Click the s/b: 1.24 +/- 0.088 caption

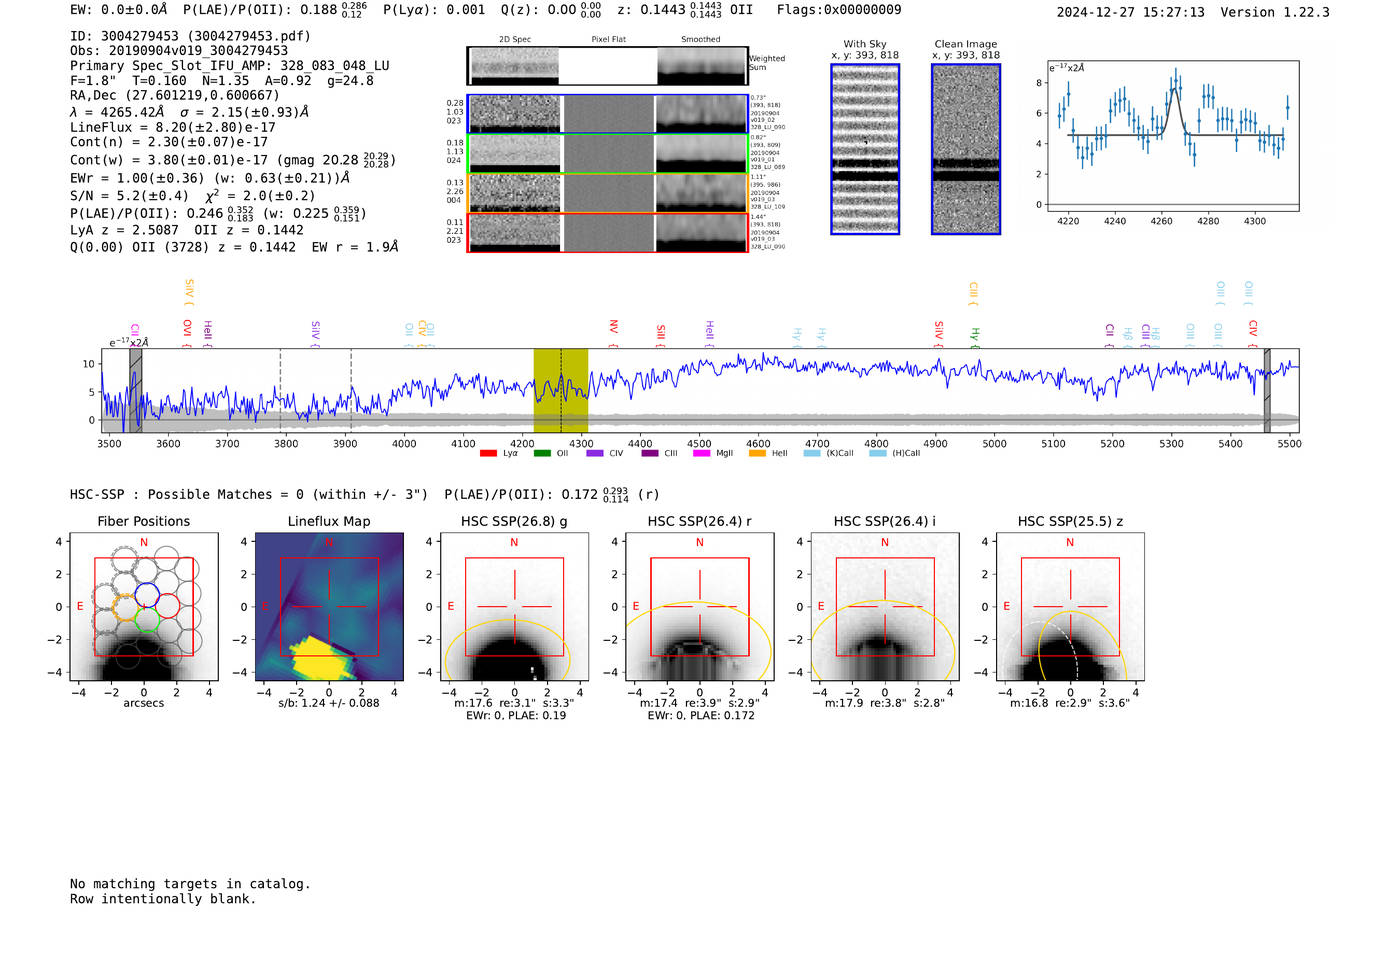click(329, 703)
